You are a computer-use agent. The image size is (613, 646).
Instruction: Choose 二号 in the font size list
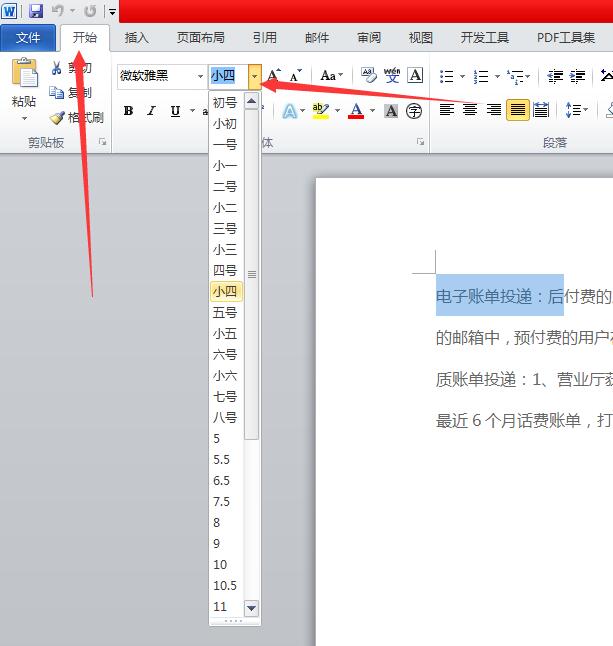point(226,187)
